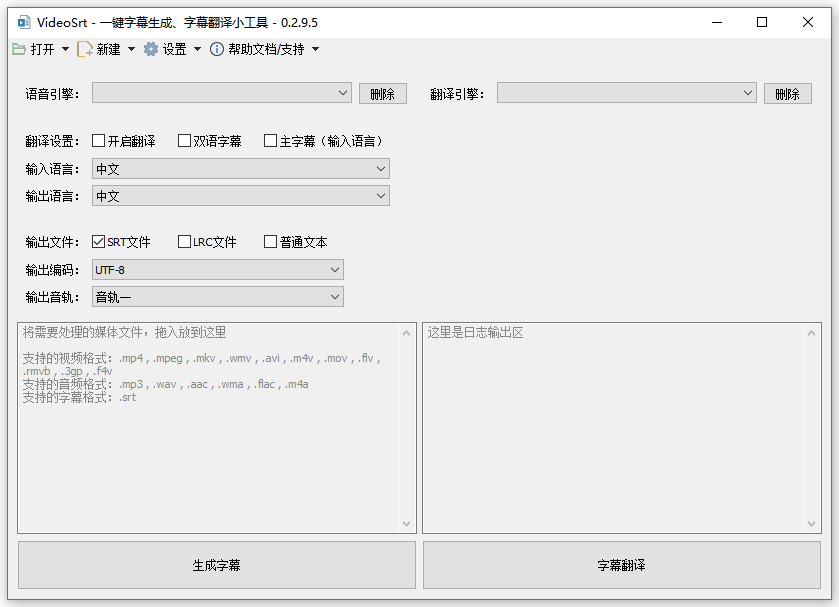Click the 字幕翻译 button
Image resolution: width=839 pixels, height=607 pixels.
(x=621, y=566)
